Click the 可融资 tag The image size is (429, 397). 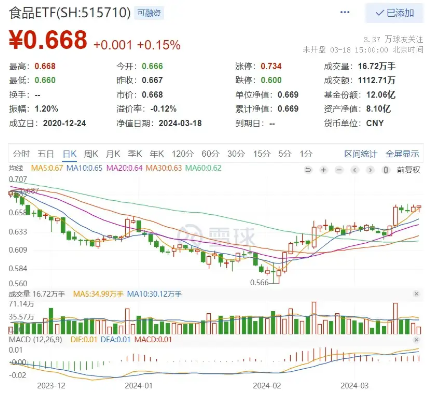point(149,13)
